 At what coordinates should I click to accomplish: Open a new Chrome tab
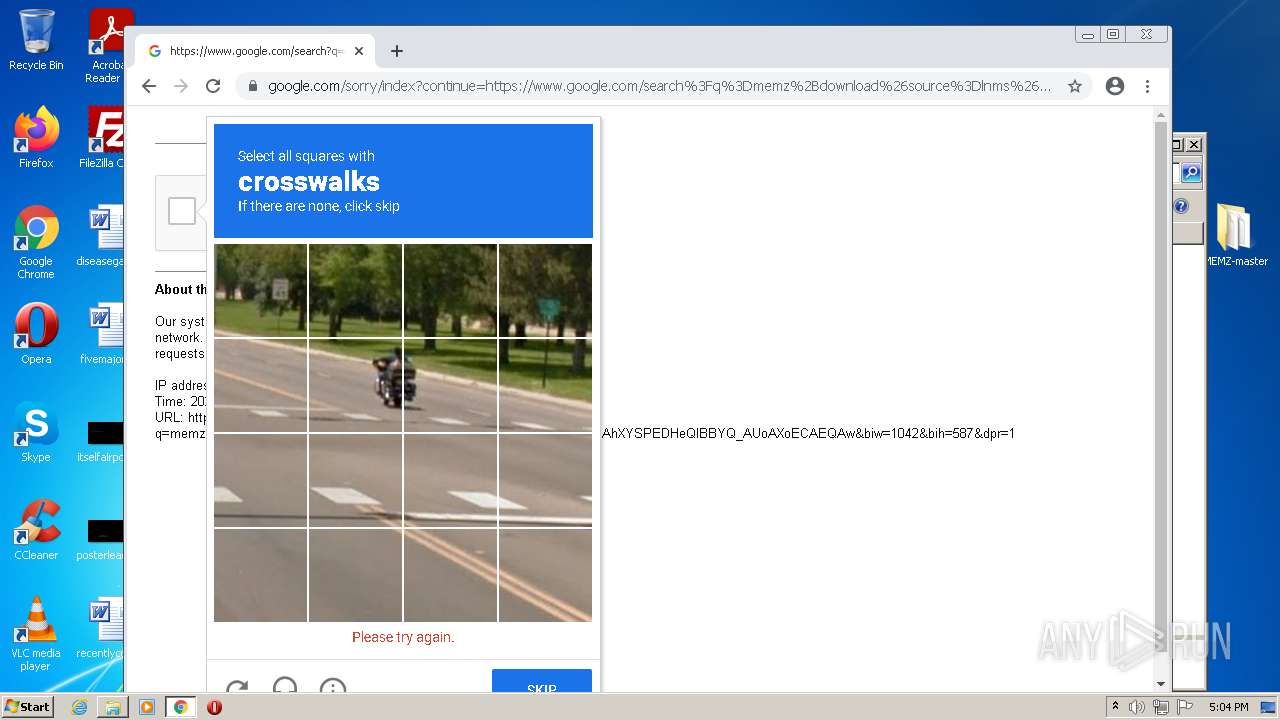click(x=397, y=51)
